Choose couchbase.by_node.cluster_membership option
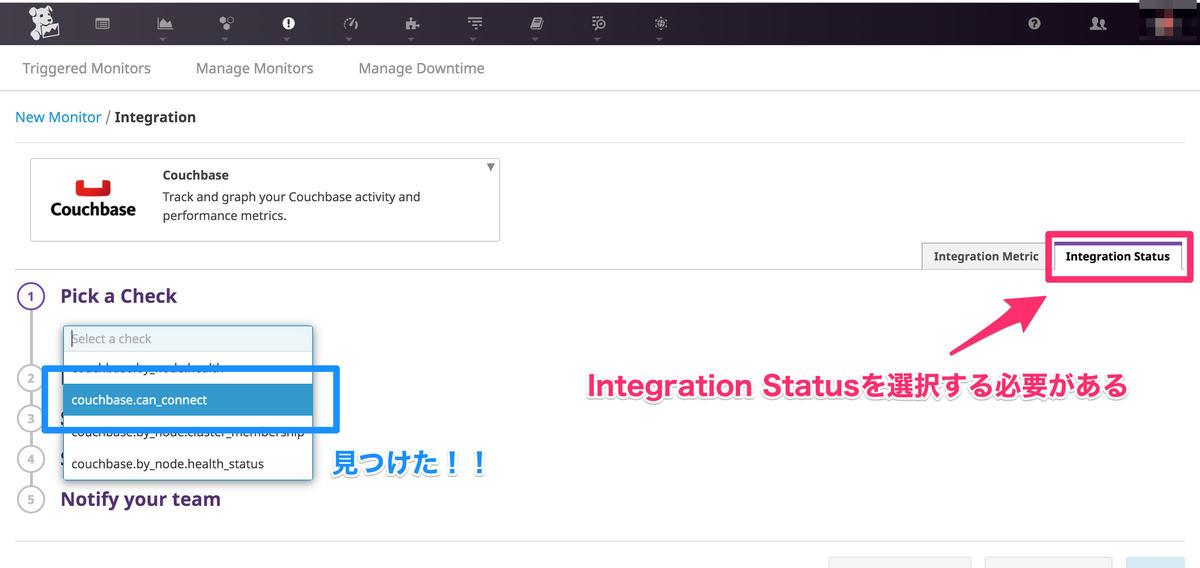1200x568 pixels. [188, 433]
